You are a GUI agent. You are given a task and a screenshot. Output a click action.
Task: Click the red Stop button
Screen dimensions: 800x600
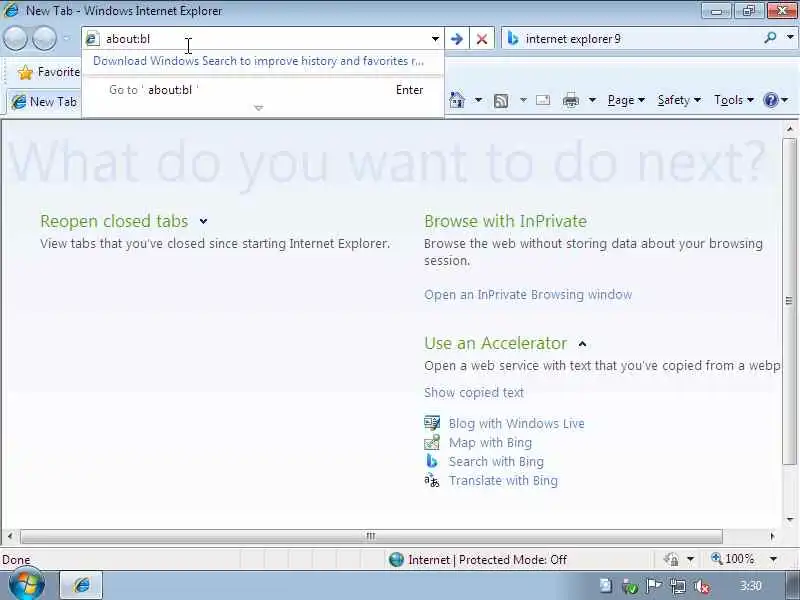coord(482,39)
